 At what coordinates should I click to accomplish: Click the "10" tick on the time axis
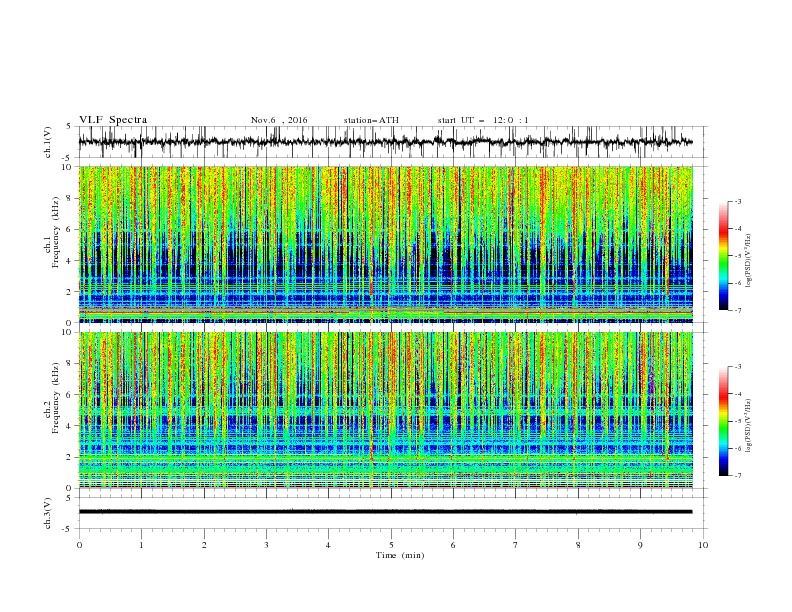coord(703,545)
